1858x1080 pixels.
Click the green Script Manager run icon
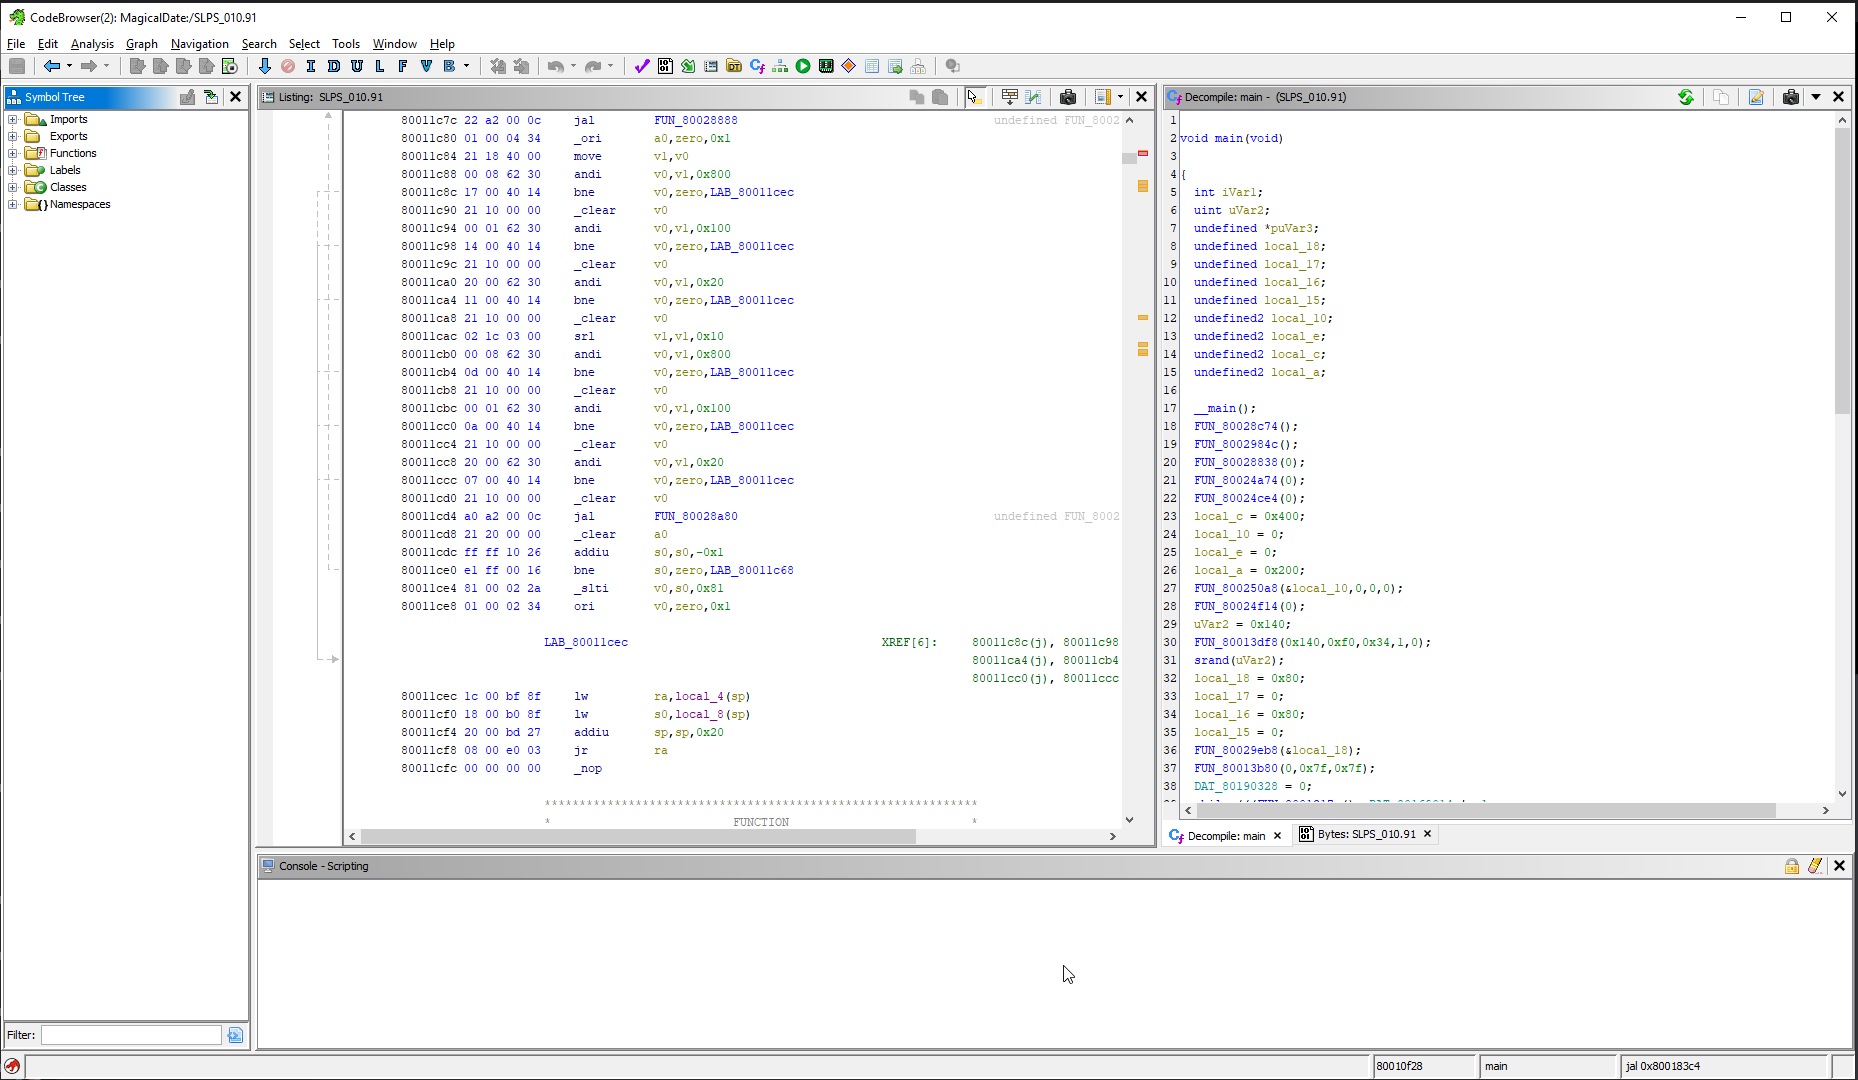pyautogui.click(x=803, y=66)
